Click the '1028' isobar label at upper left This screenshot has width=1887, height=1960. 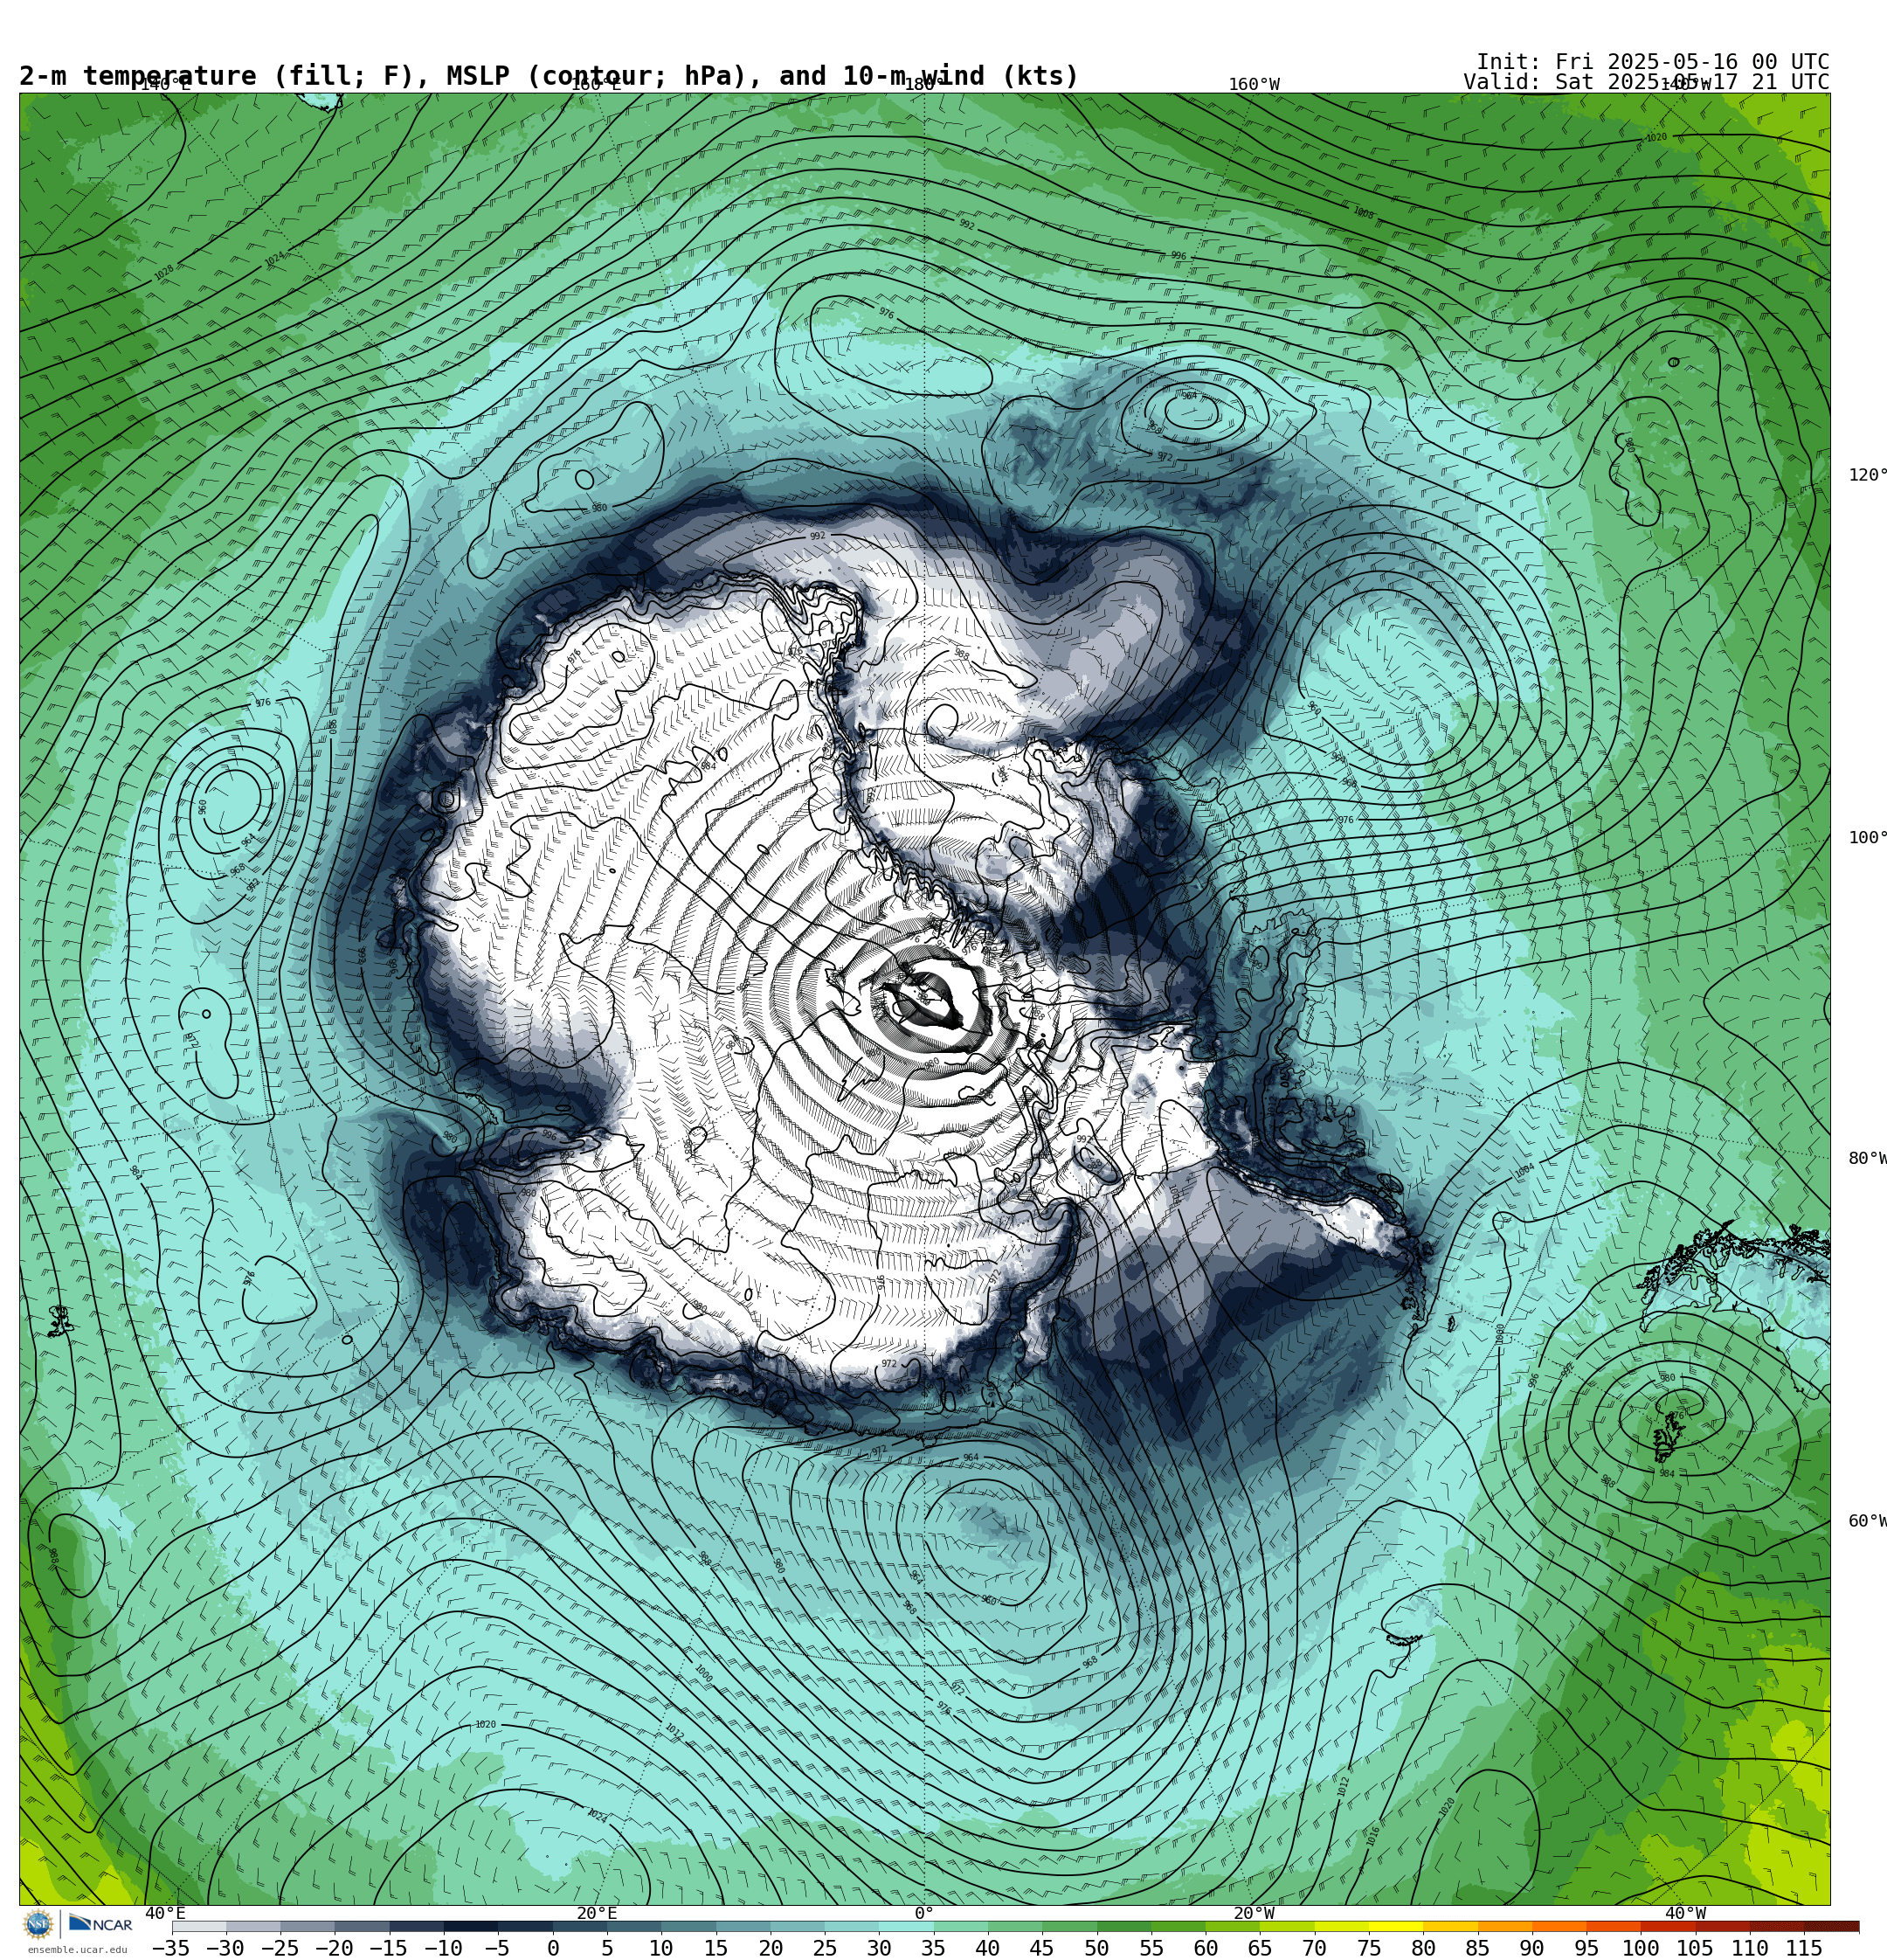(x=164, y=272)
